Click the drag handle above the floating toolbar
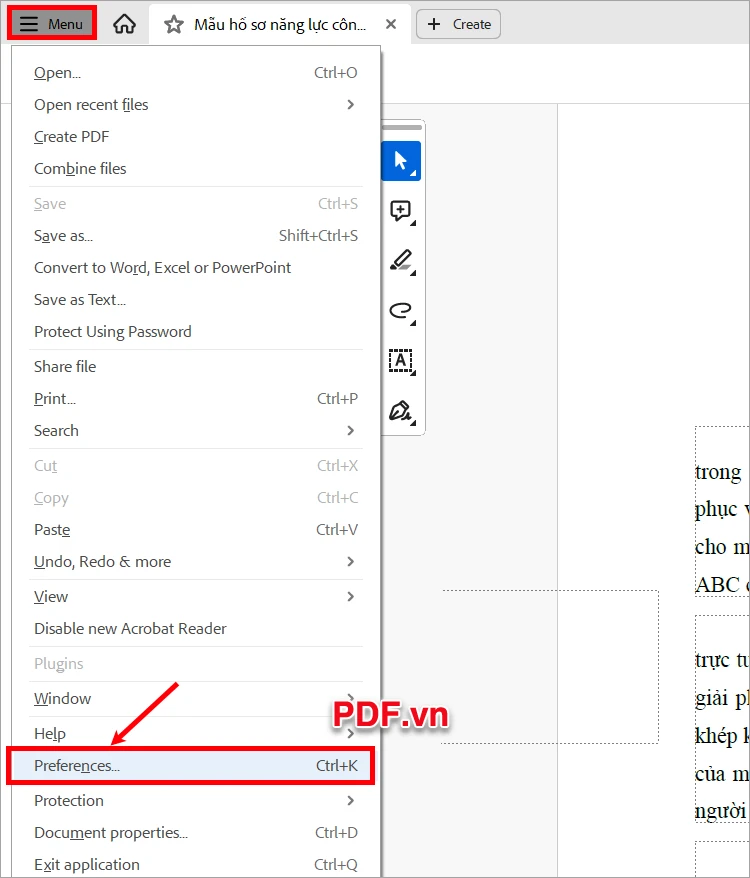Image resolution: width=750 pixels, height=878 pixels. [x=401, y=128]
